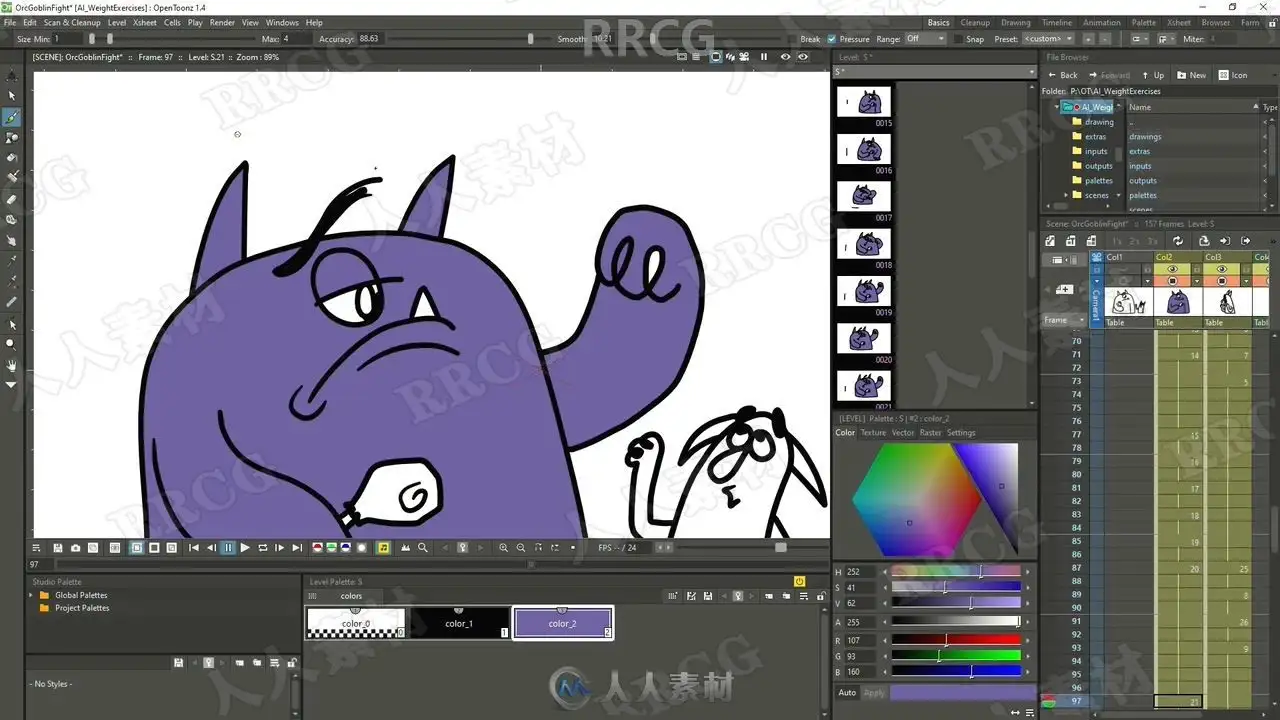
Task: Jump to the first frame
Action: 194,548
